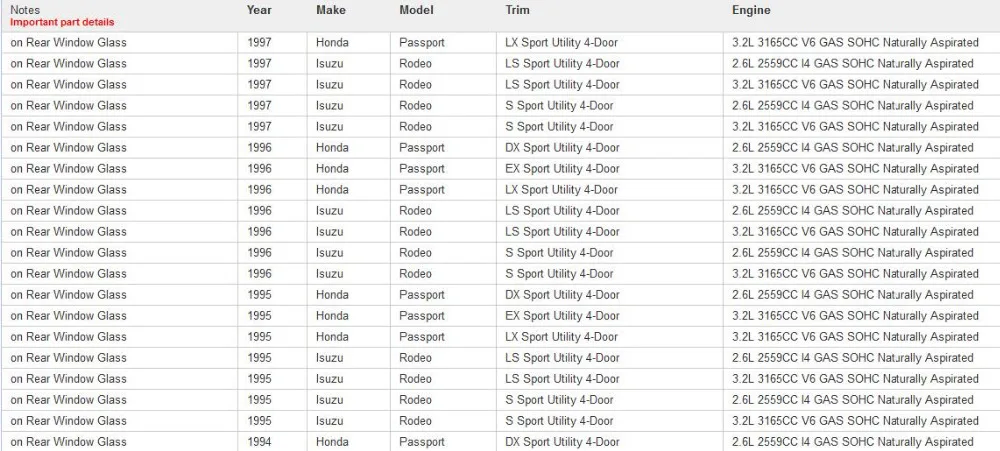The height and width of the screenshot is (451, 1000).
Task: Click engine cell of 1997 Honda Passport row
Action: [862, 43]
